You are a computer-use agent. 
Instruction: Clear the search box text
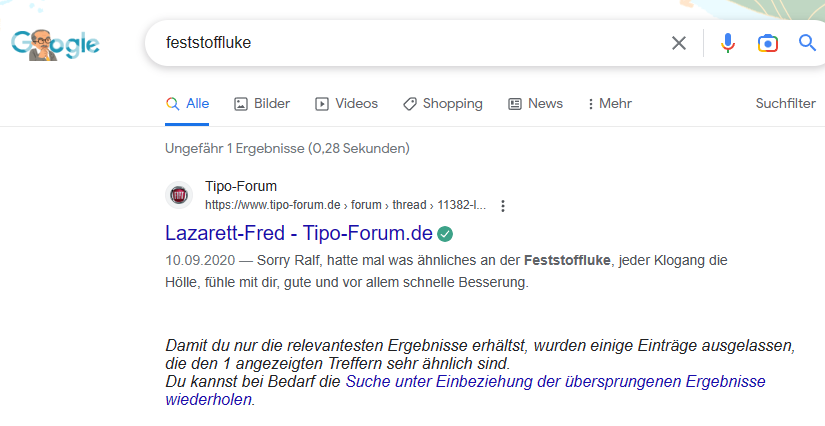pos(679,43)
